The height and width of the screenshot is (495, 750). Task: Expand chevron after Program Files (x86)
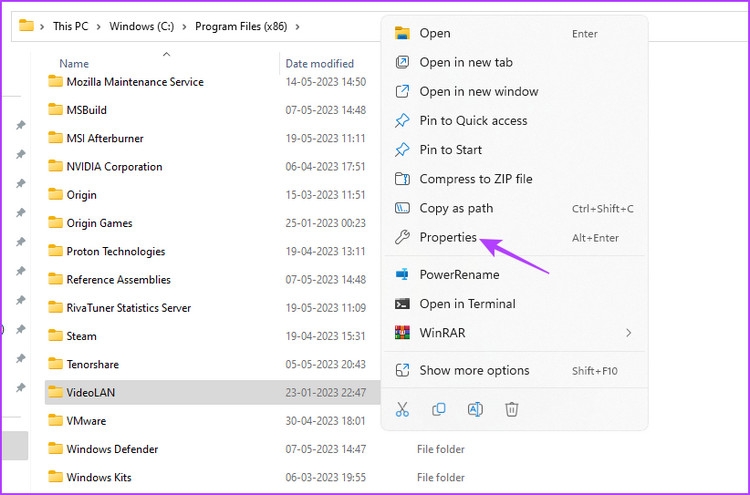point(298,26)
